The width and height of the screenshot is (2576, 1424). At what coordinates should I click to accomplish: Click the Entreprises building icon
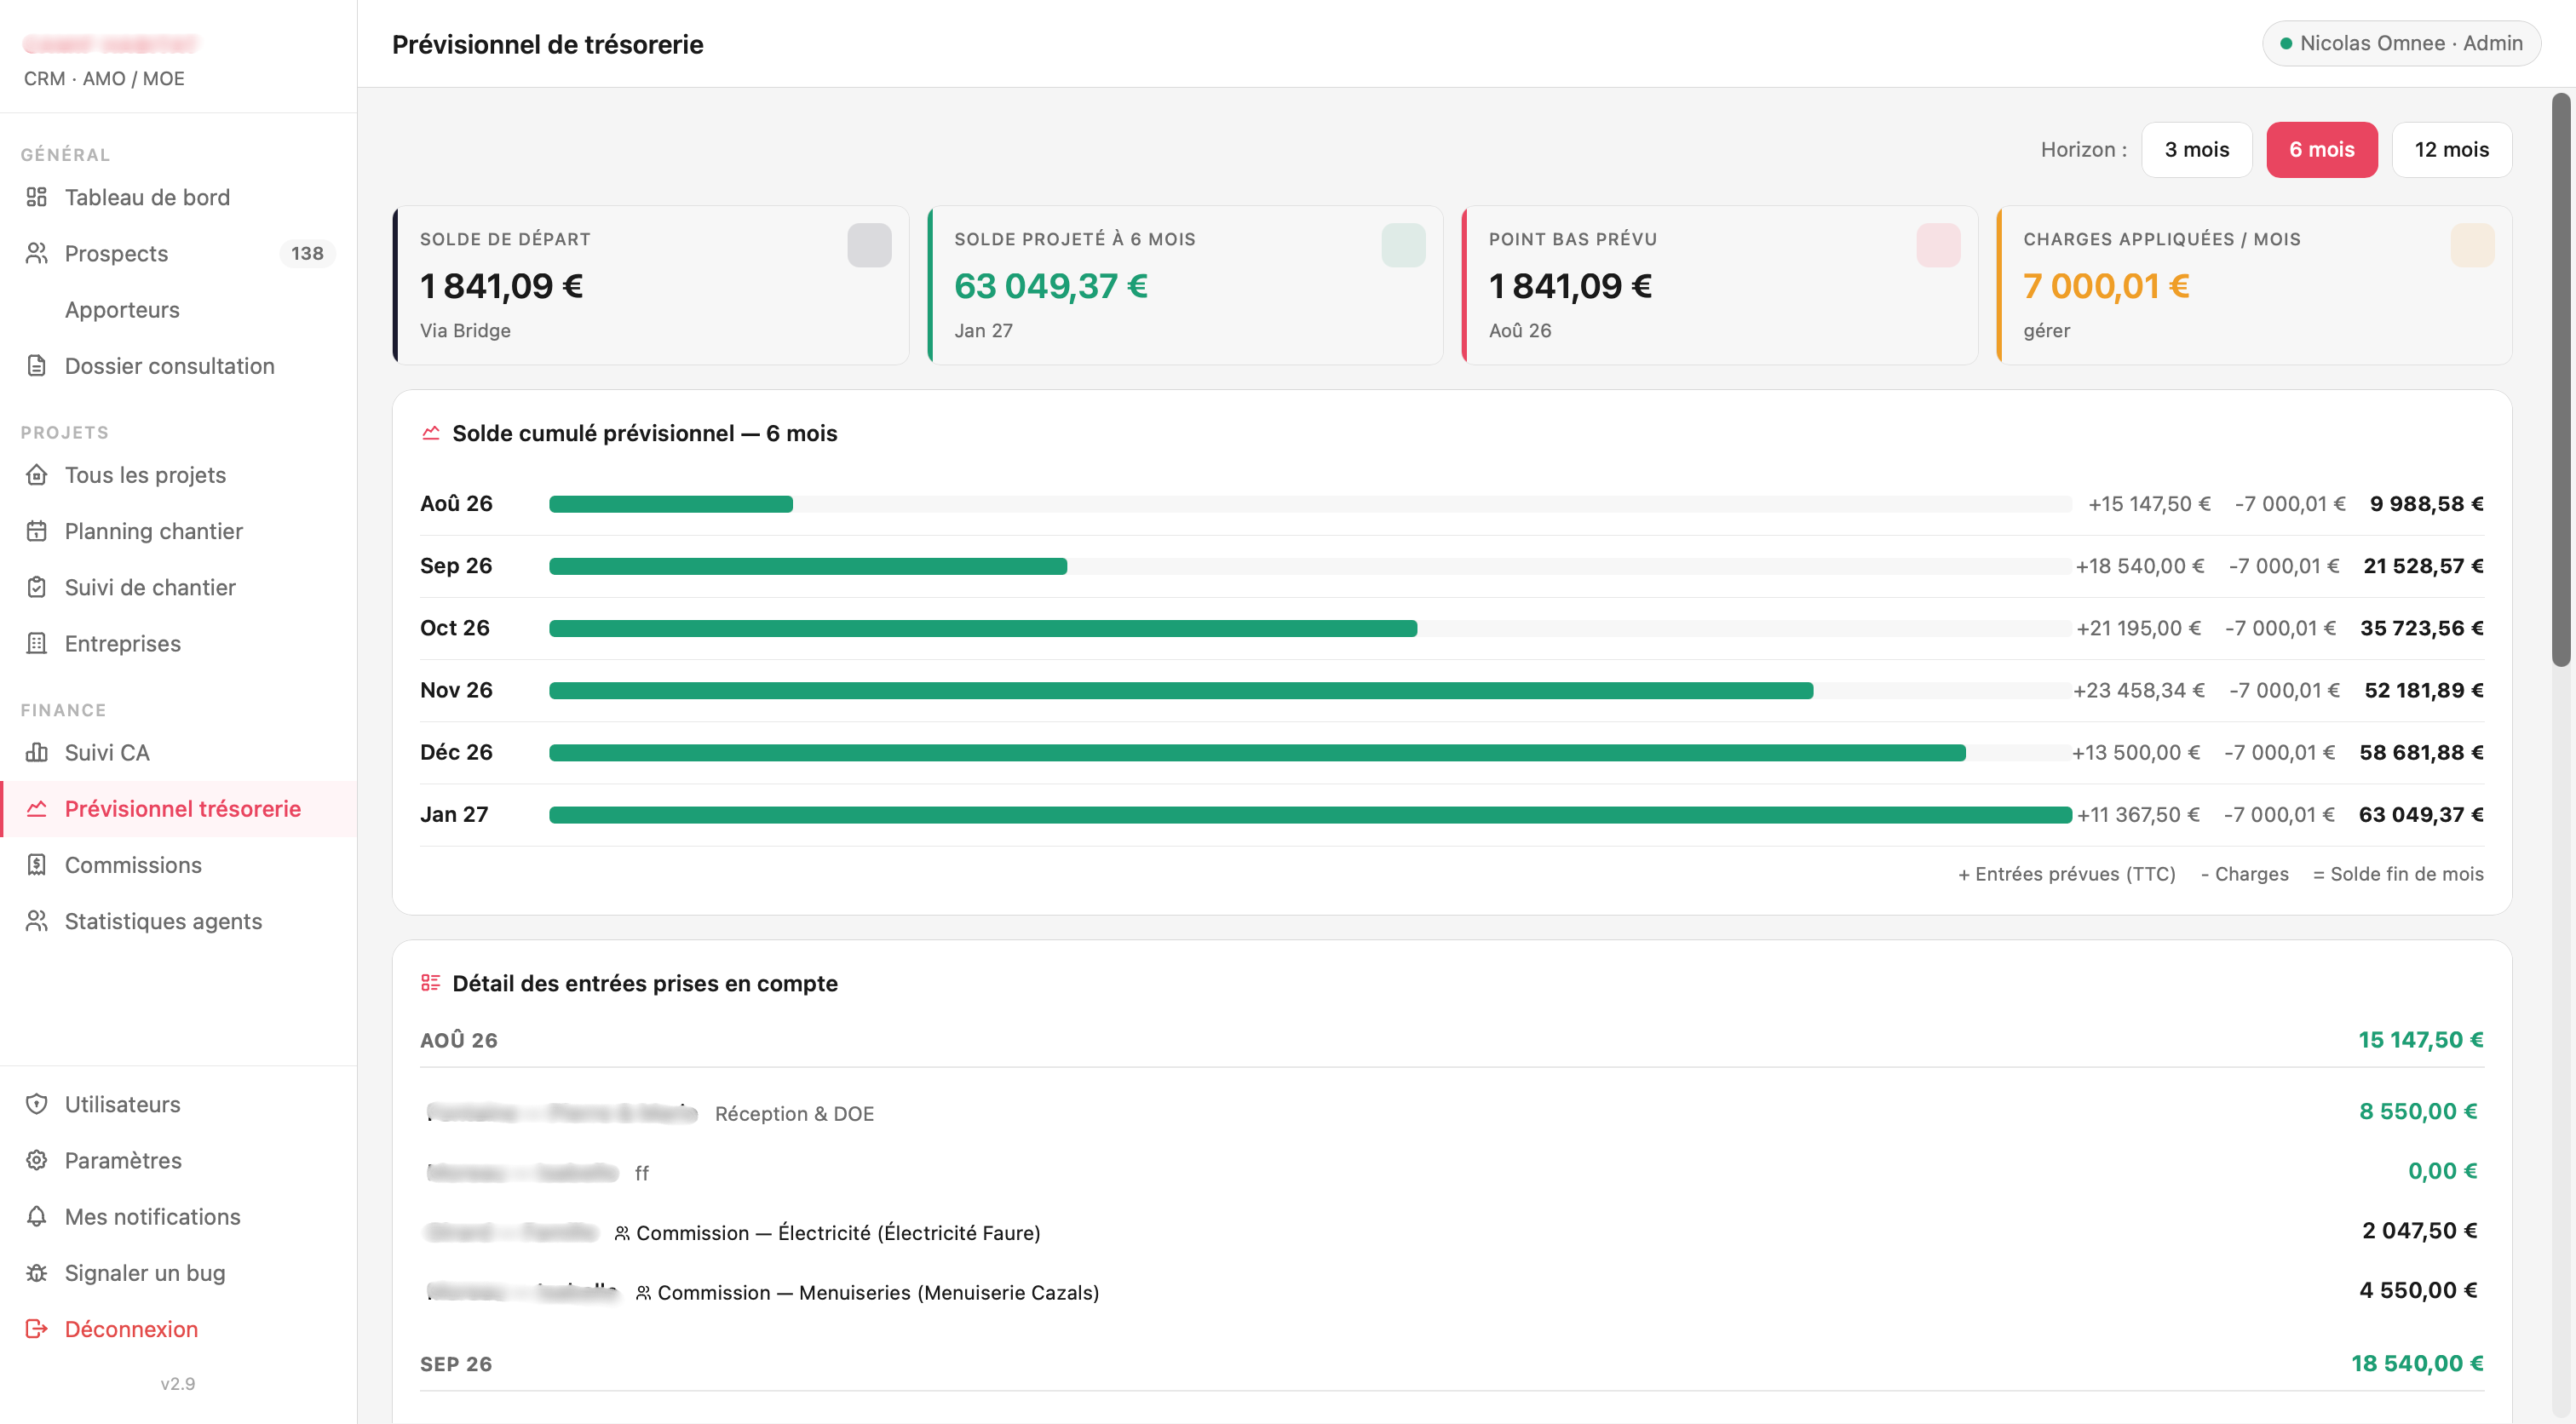coord(37,643)
